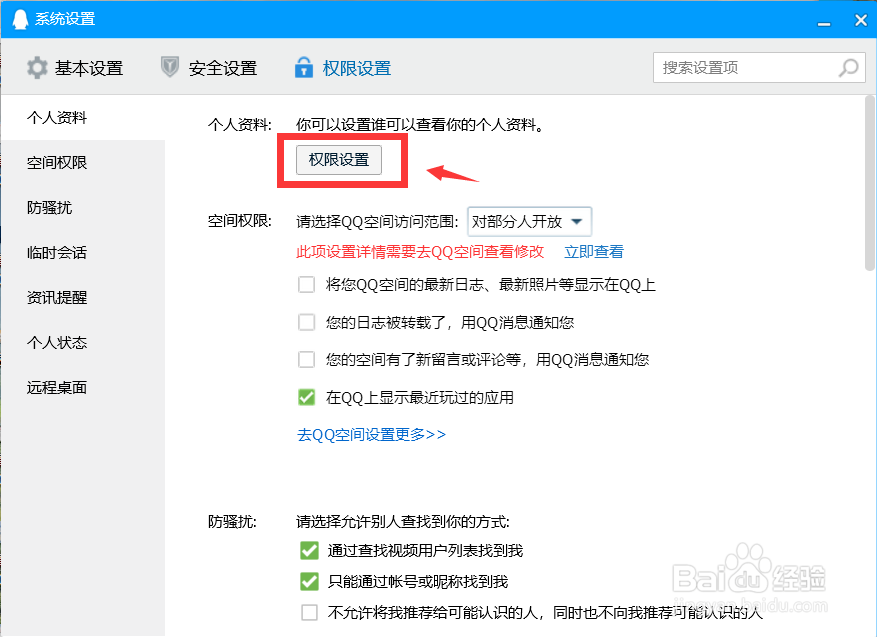Check 不允许将我推荐给可能认识的人
The height and width of the screenshot is (637, 877).
(309, 612)
